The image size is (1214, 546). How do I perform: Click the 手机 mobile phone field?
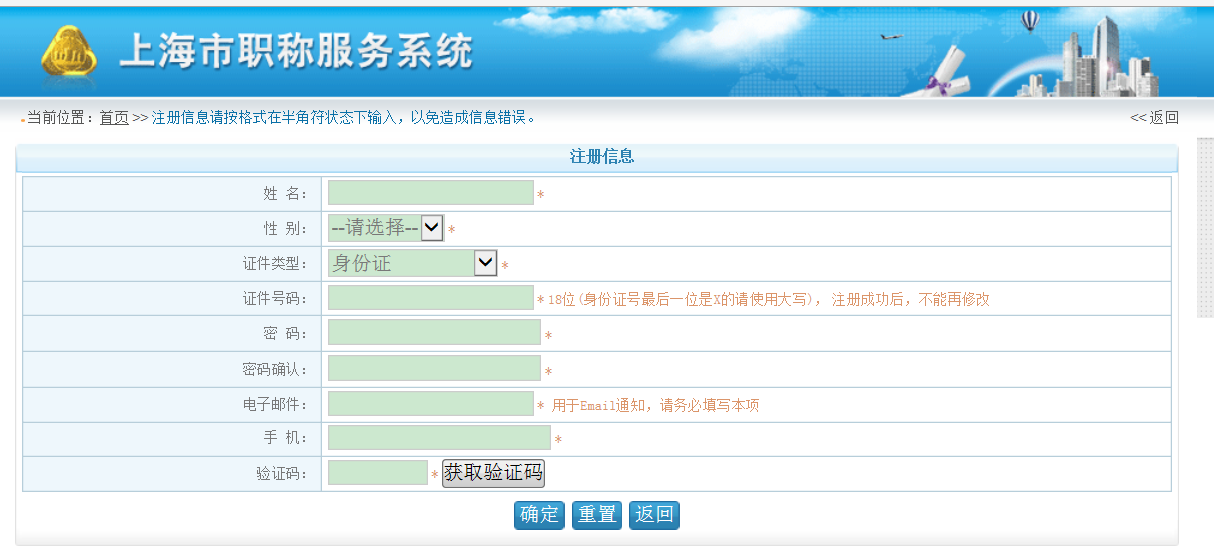(439, 438)
